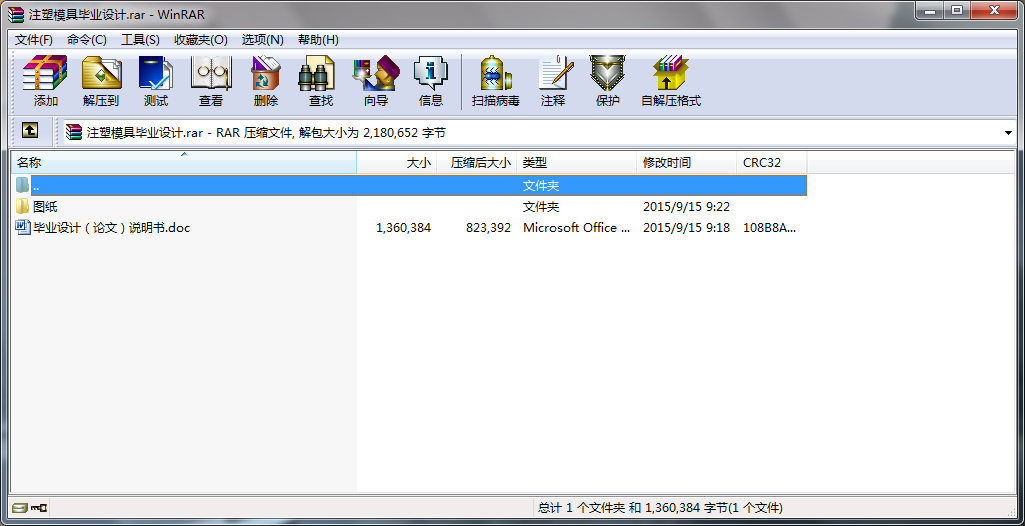The width and height of the screenshot is (1025, 526).
Task: Select file 毕业设计（论文）说明书.doc
Action: point(112,228)
